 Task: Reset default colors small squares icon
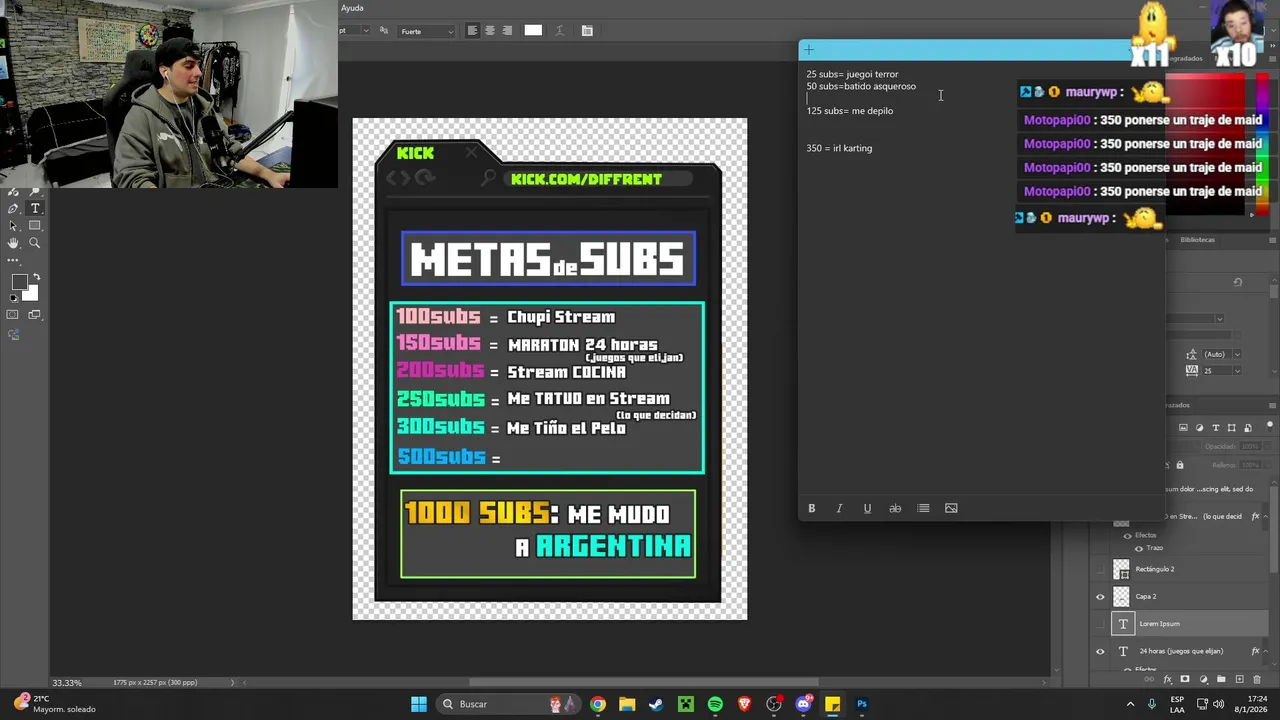tap(14, 298)
